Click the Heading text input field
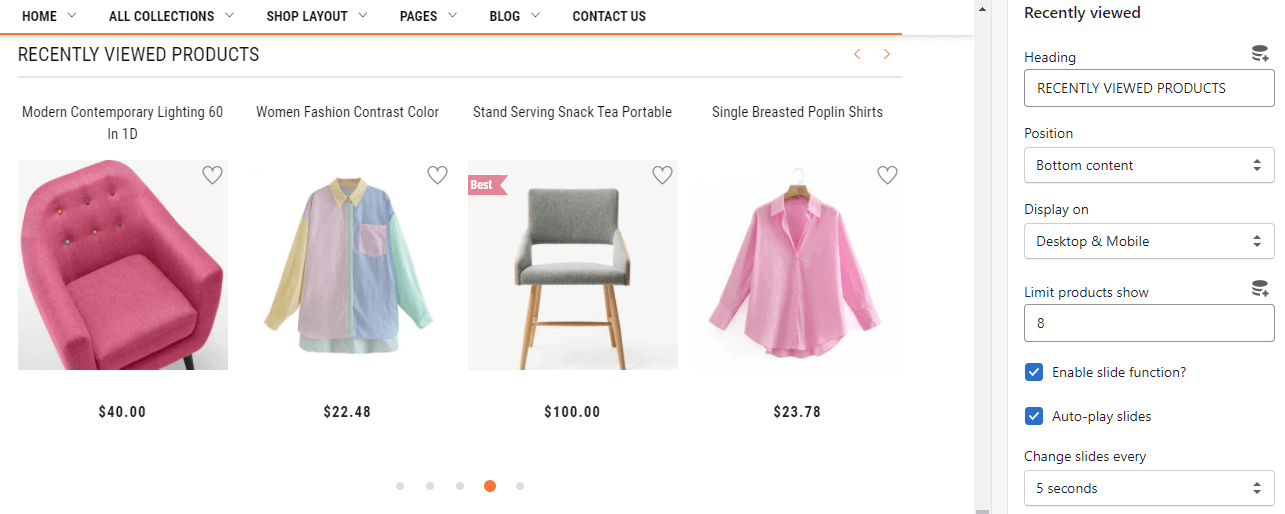 click(x=1149, y=88)
